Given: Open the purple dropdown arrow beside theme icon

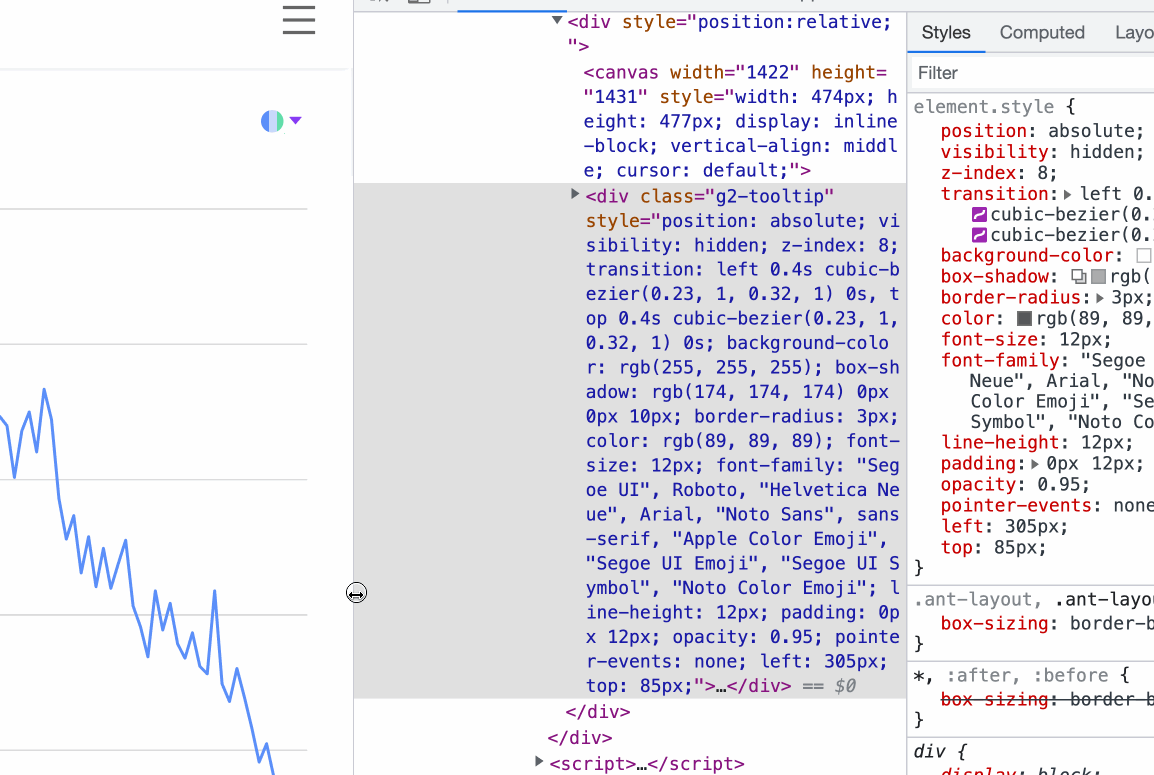Looking at the screenshot, I should [296, 120].
